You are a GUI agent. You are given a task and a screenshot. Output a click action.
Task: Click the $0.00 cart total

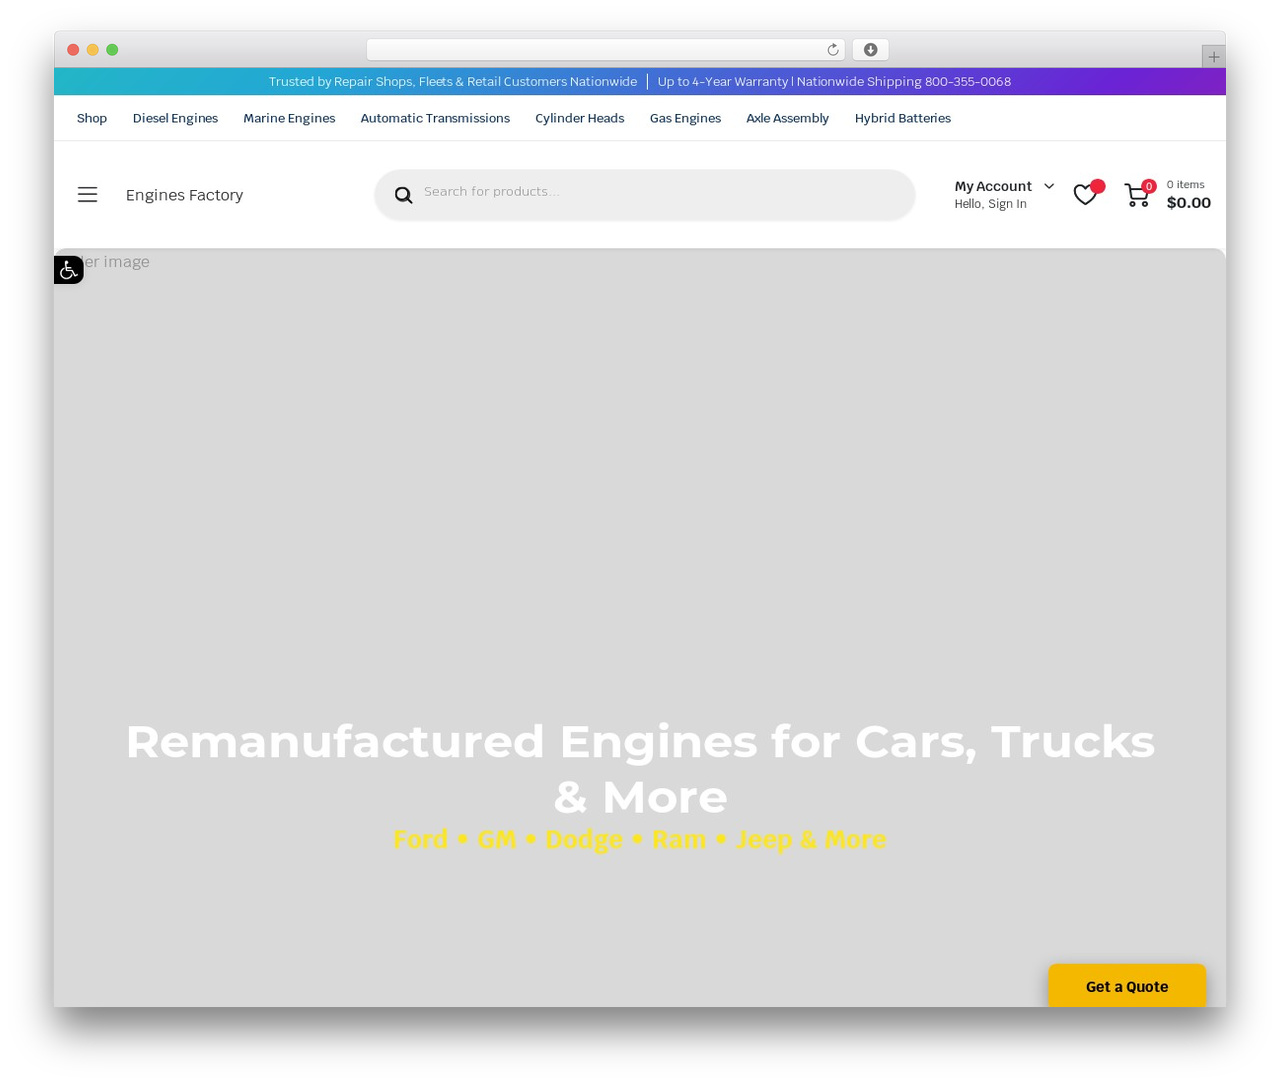coord(1188,203)
